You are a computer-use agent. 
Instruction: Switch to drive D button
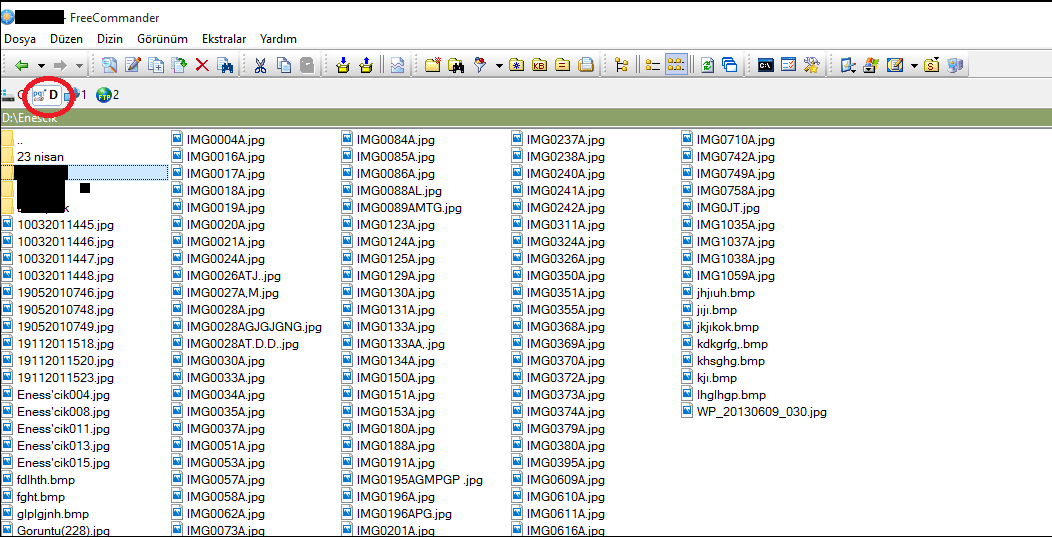pos(47,95)
